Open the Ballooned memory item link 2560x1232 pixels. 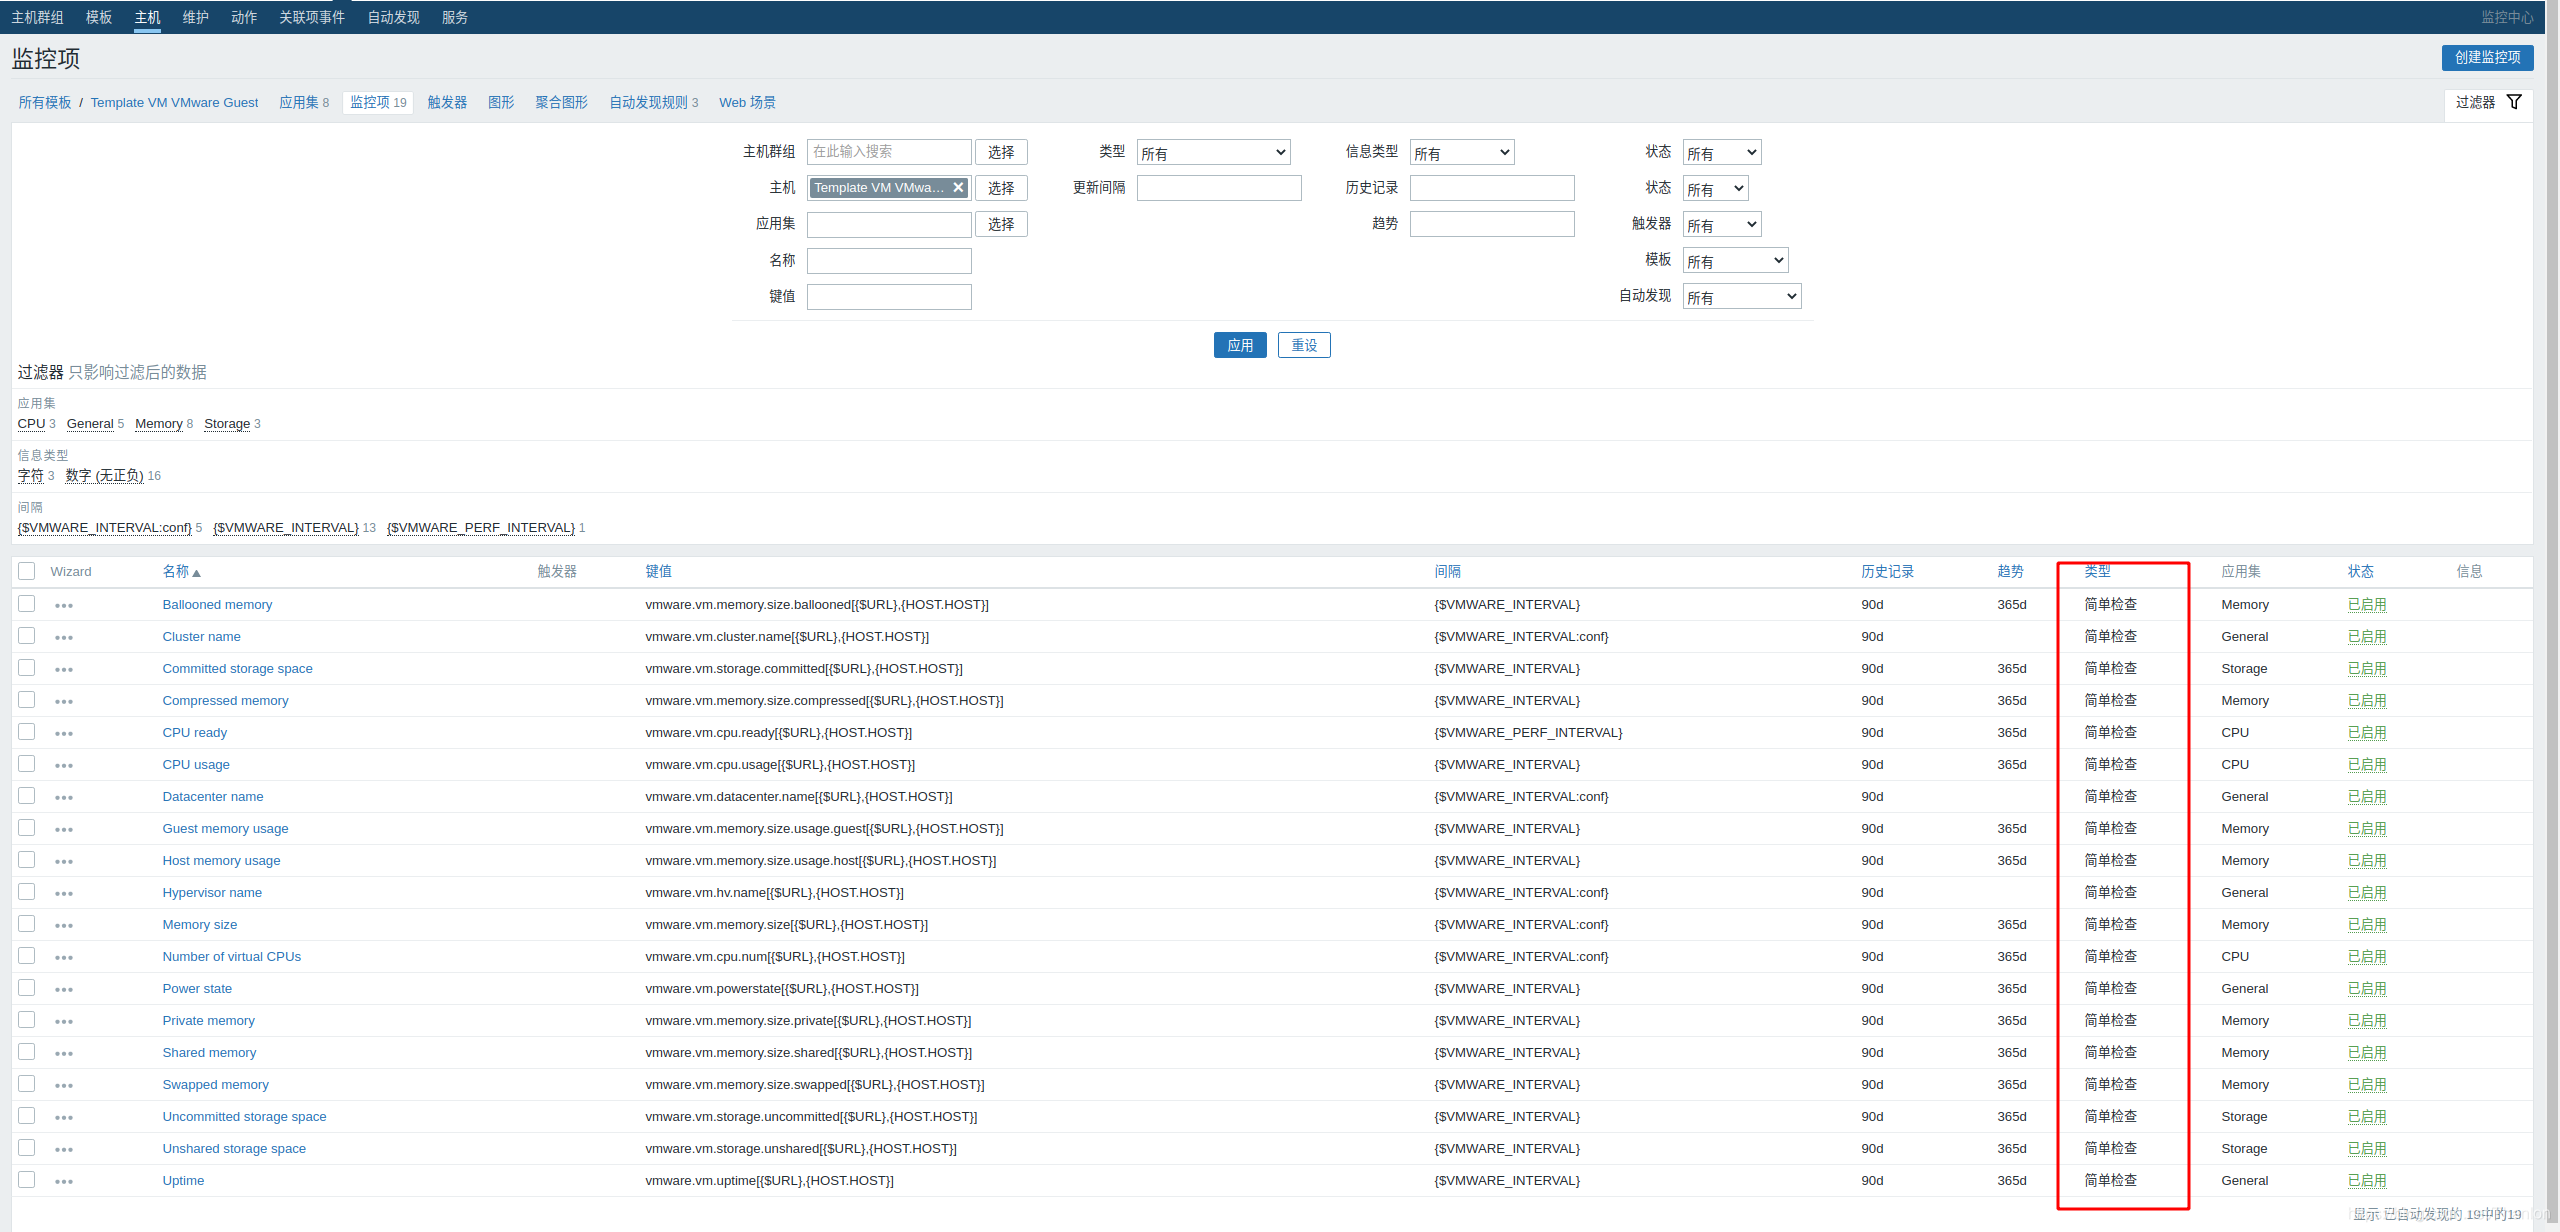(x=217, y=604)
